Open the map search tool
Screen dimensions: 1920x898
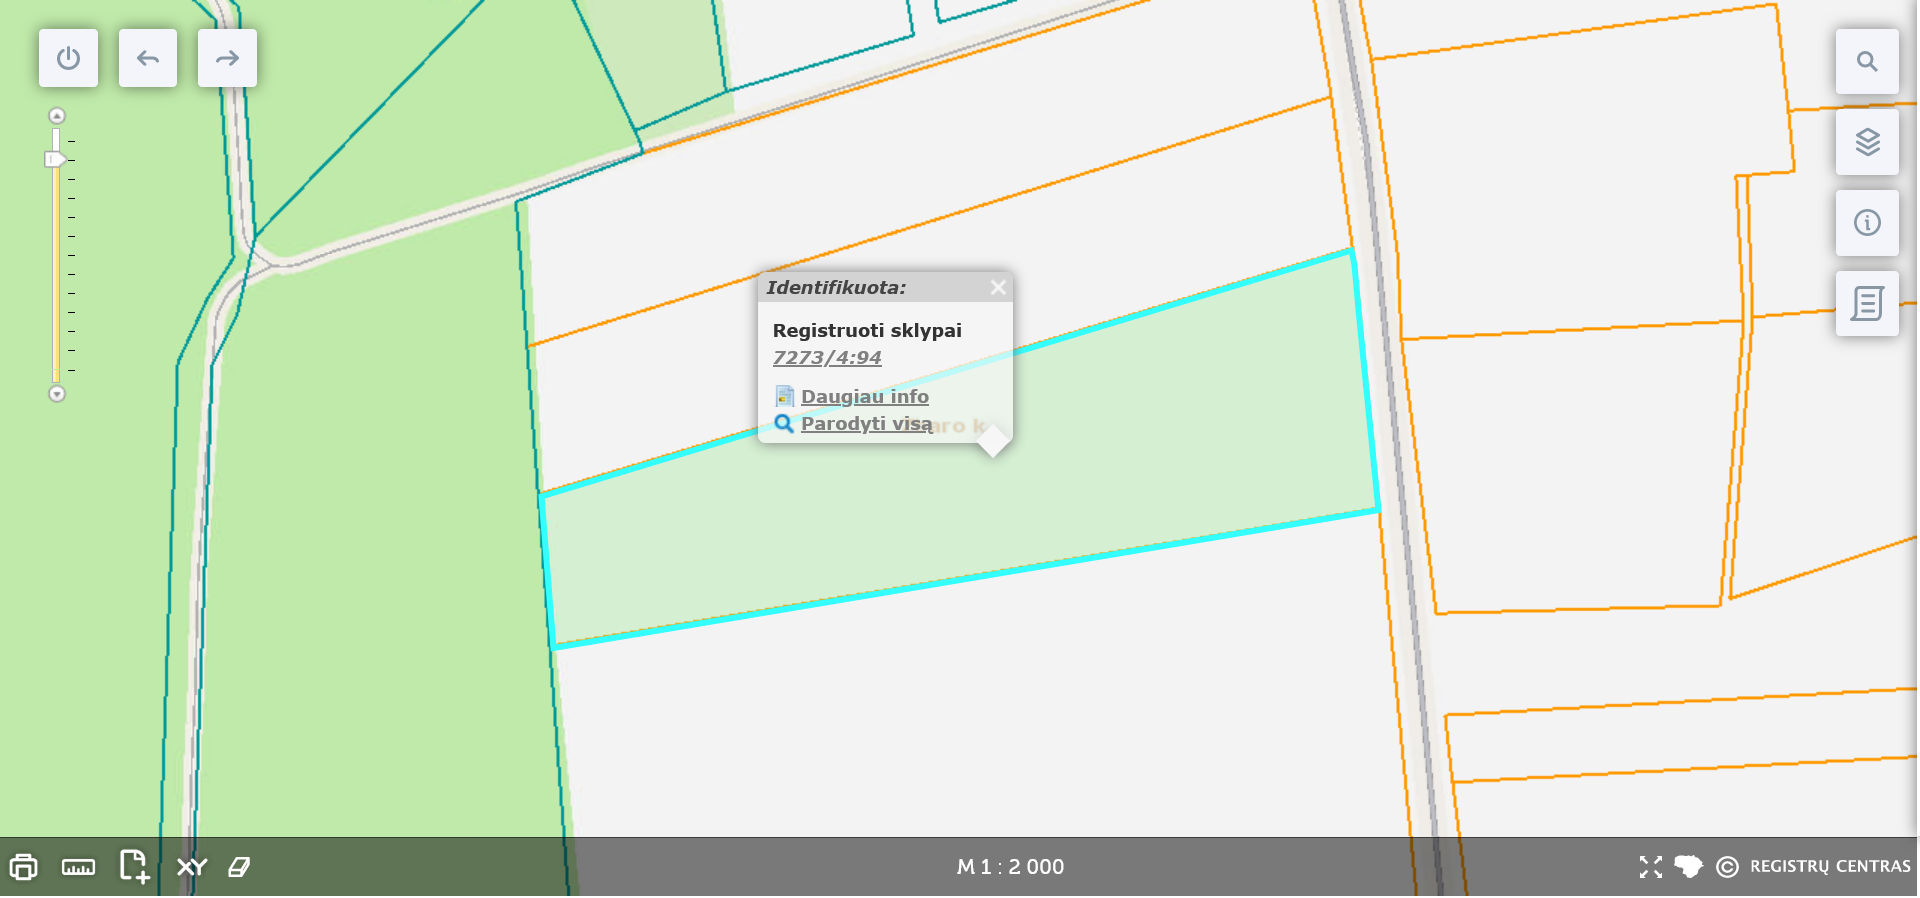[1866, 62]
